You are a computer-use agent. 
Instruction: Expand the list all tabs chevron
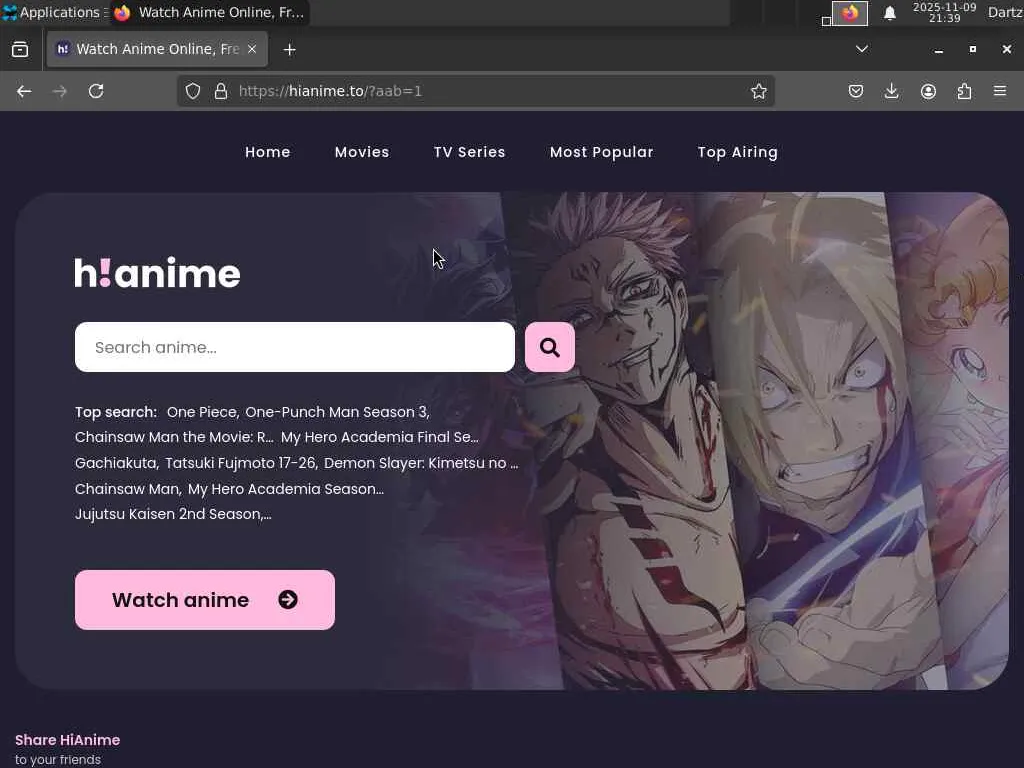[x=861, y=49]
